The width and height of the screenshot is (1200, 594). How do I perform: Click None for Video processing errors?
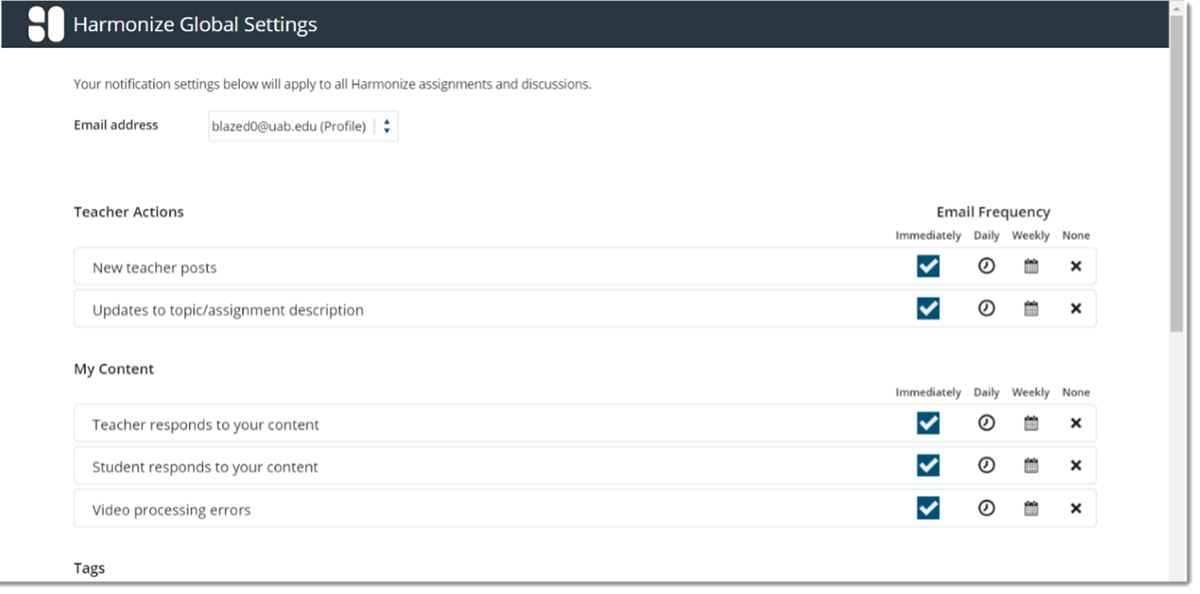pos(1076,508)
